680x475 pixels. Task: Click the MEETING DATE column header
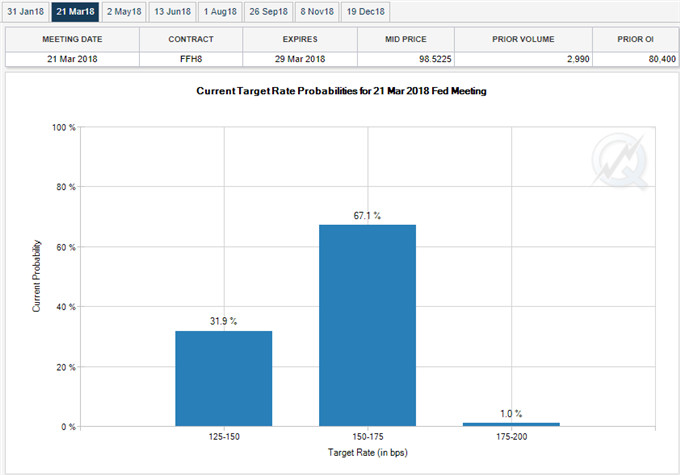coord(72,39)
